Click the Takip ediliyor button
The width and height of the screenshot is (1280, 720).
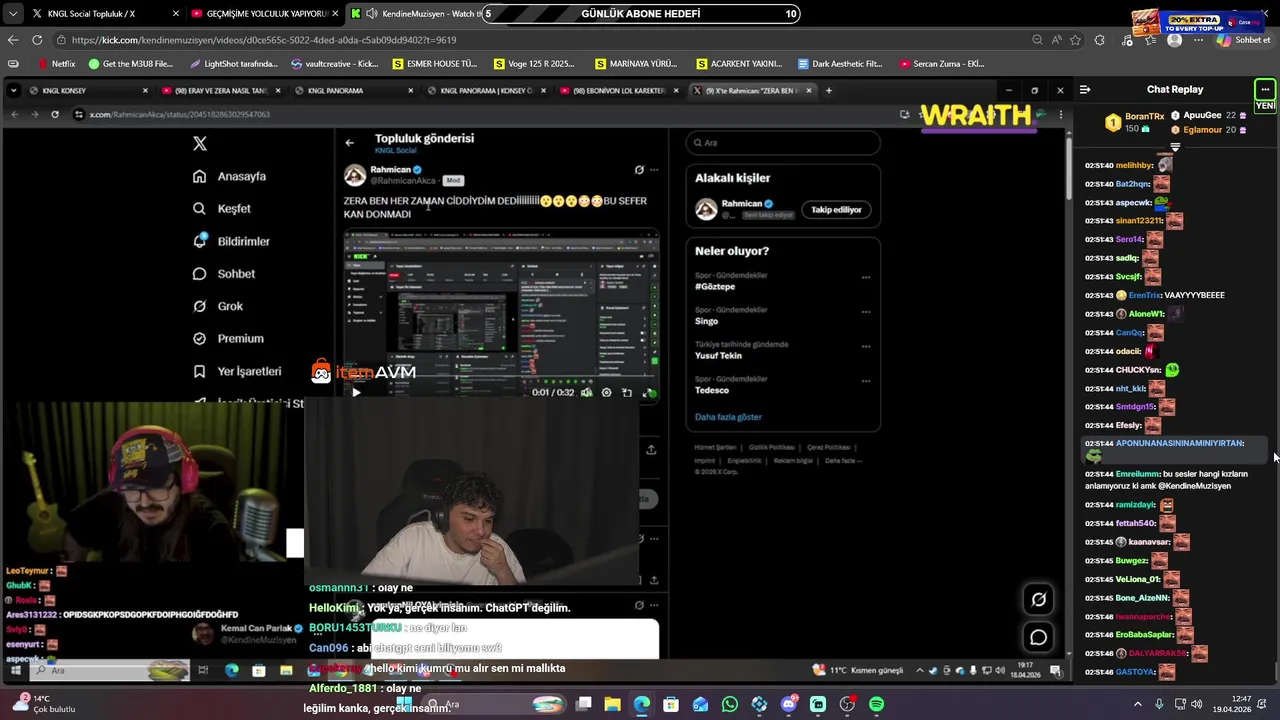click(836, 210)
